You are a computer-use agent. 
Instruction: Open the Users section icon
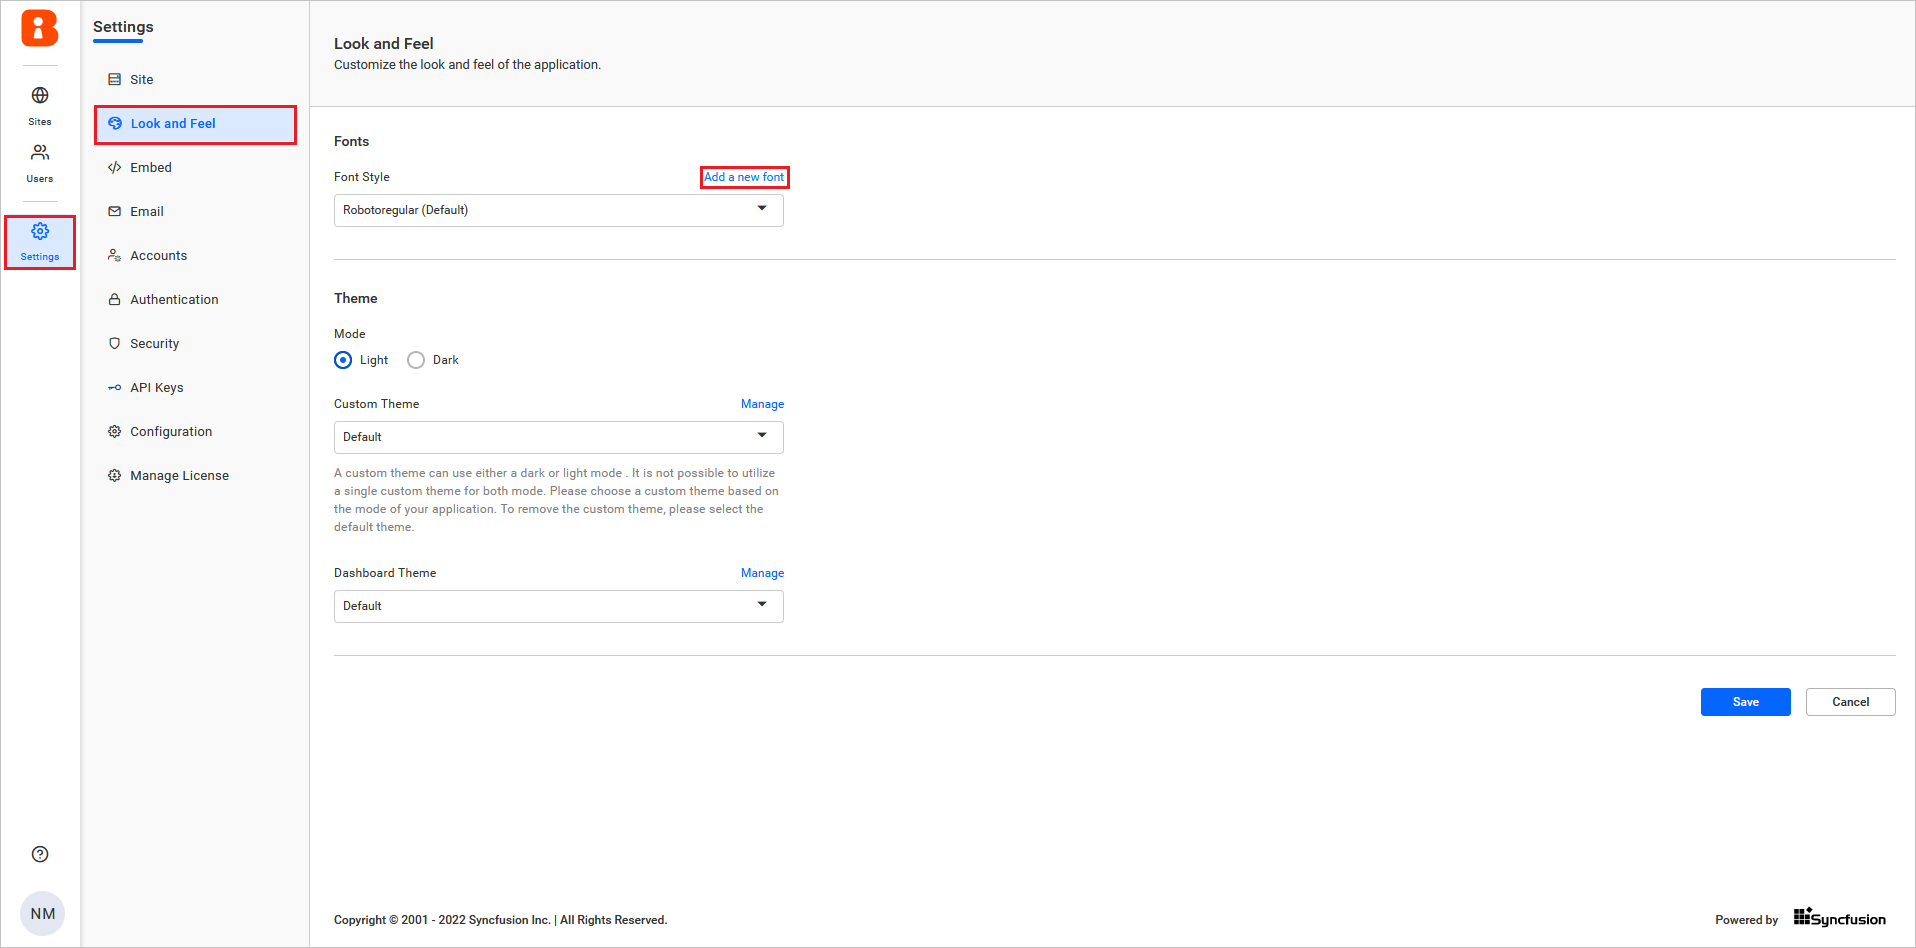(40, 153)
